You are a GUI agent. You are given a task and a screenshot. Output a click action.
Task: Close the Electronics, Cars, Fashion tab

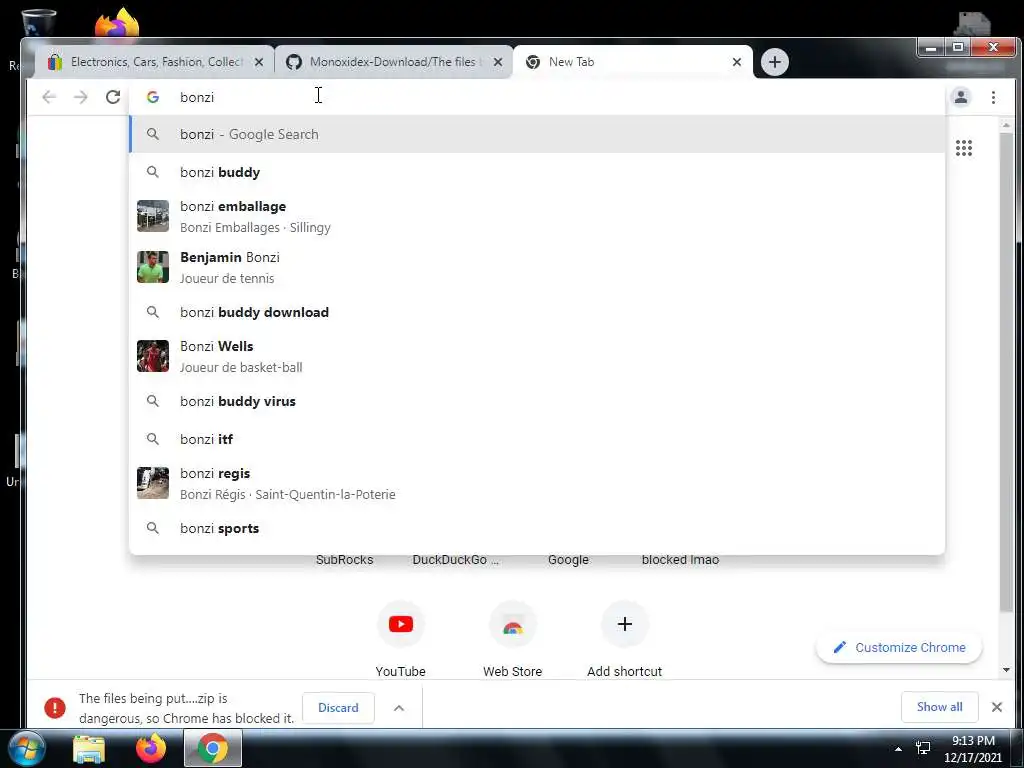259,62
